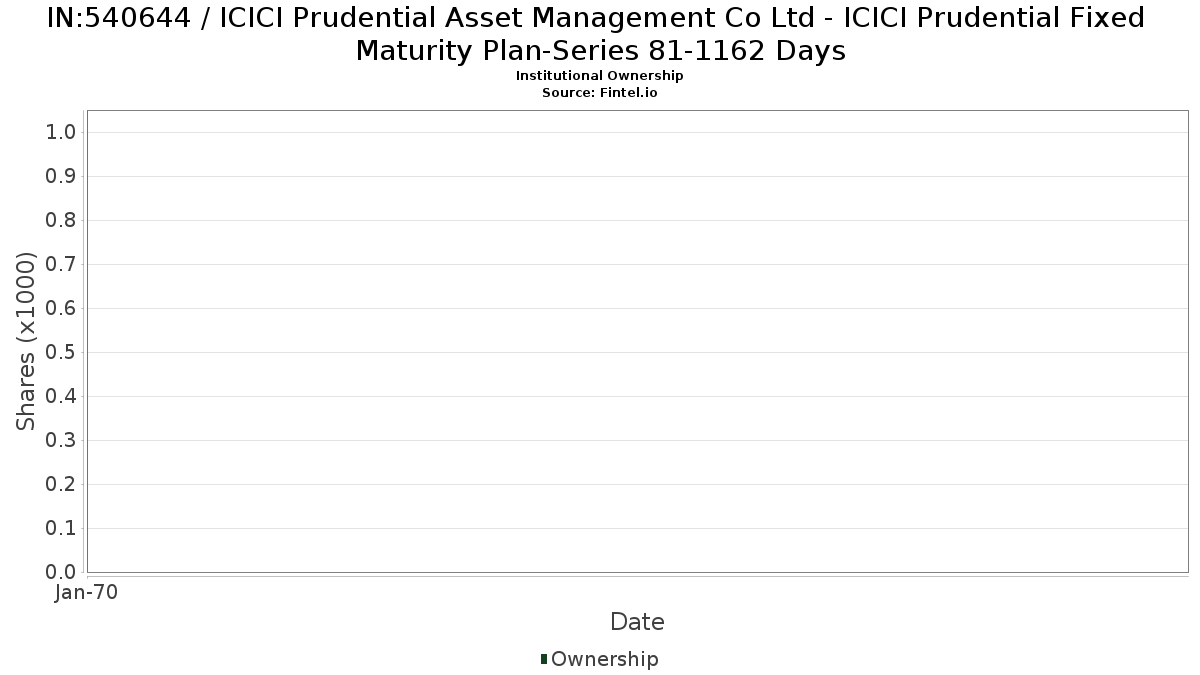Click the Jan-70 date axis label

(x=87, y=593)
